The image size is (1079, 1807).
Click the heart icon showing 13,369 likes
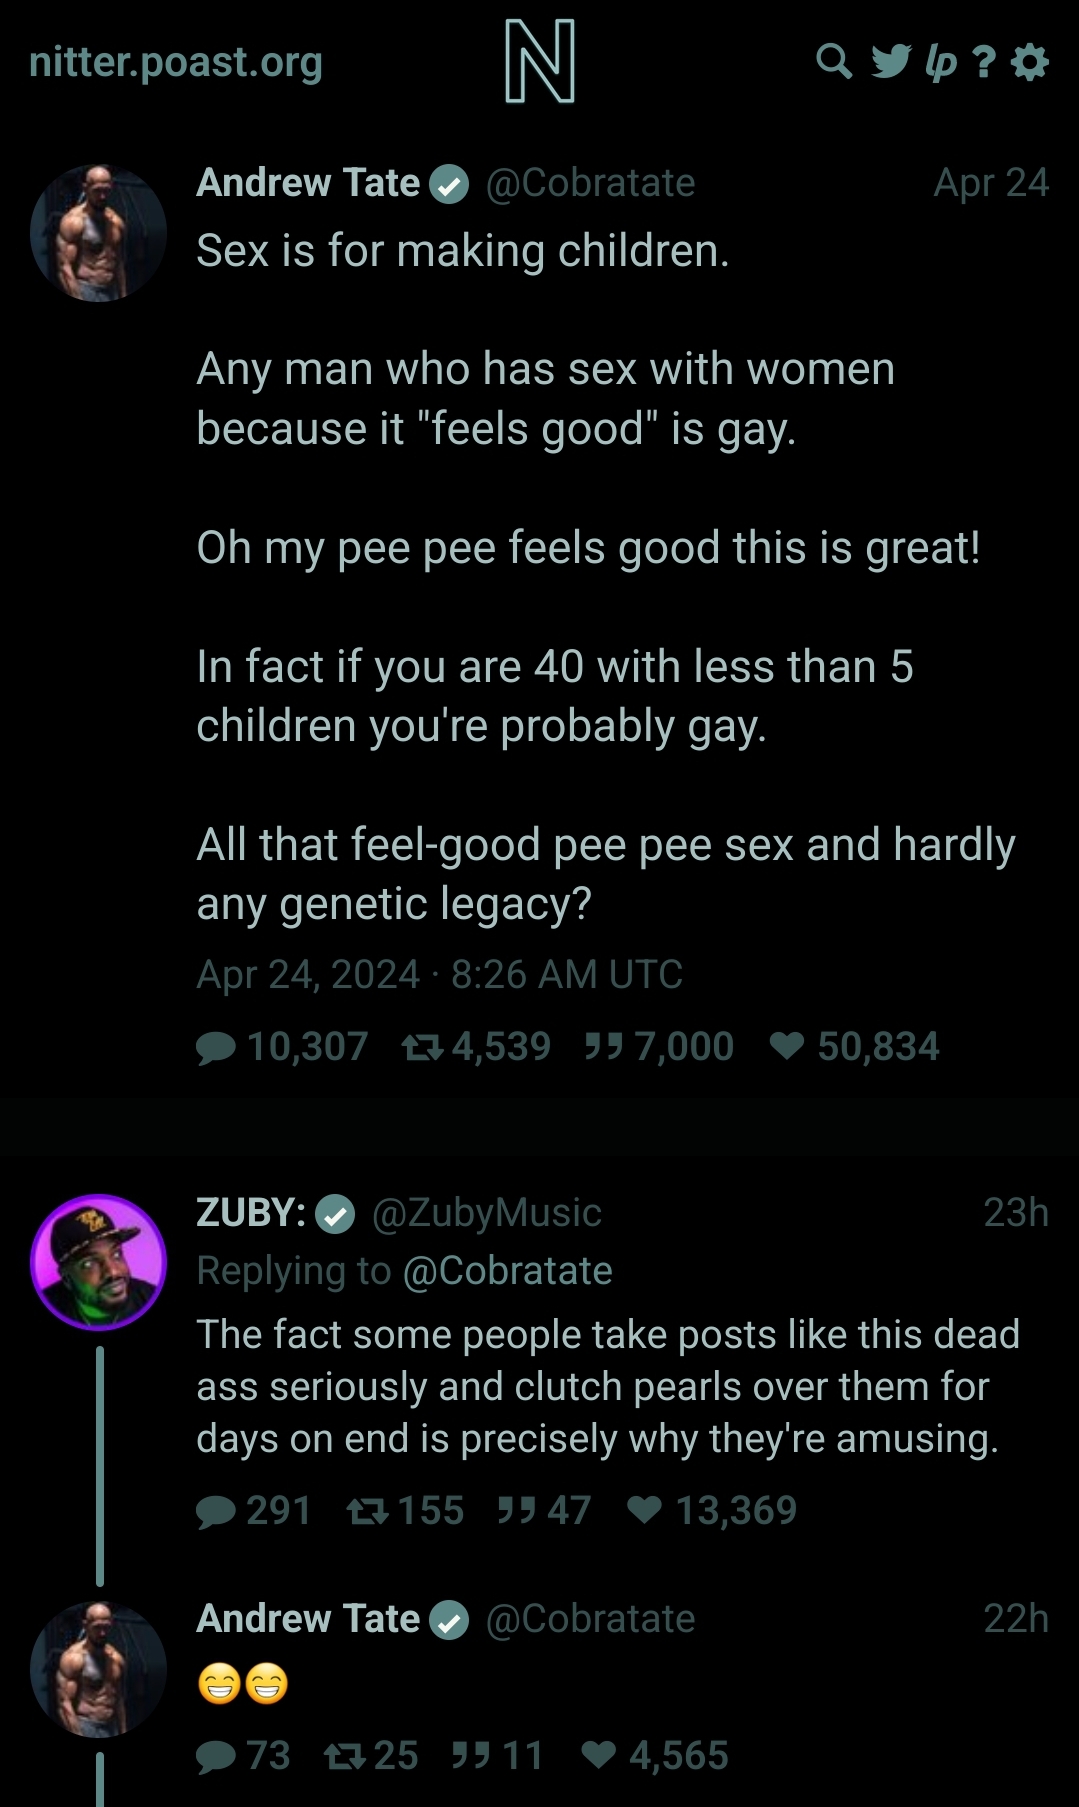coord(645,1510)
